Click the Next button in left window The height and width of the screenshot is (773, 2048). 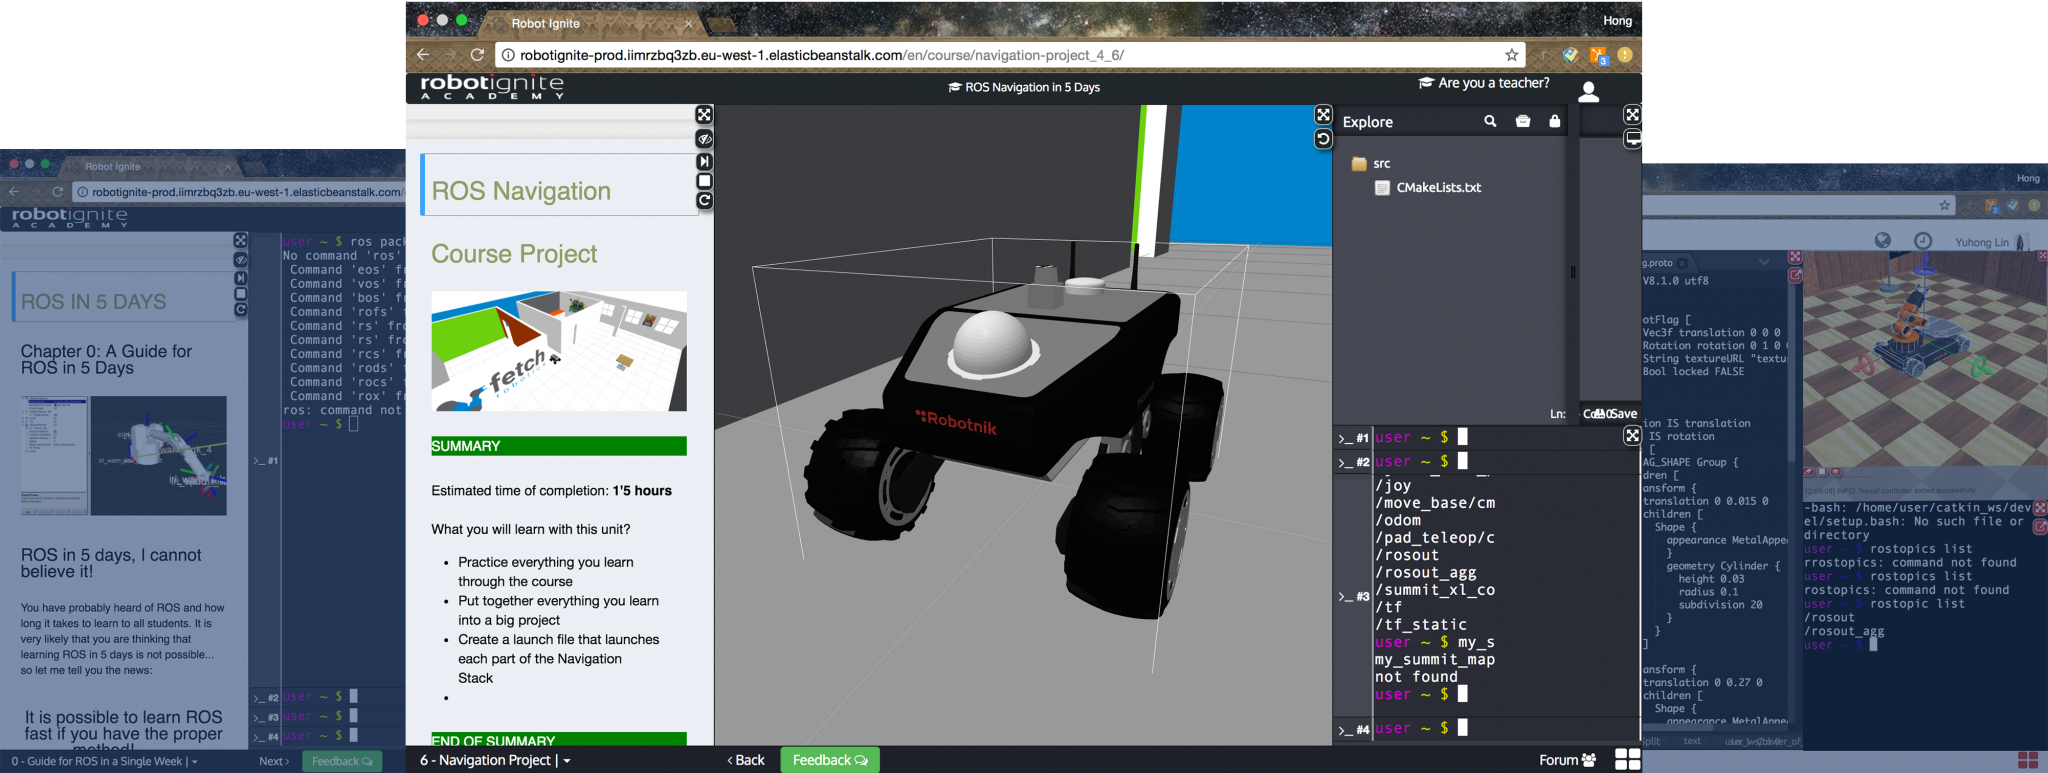point(274,761)
